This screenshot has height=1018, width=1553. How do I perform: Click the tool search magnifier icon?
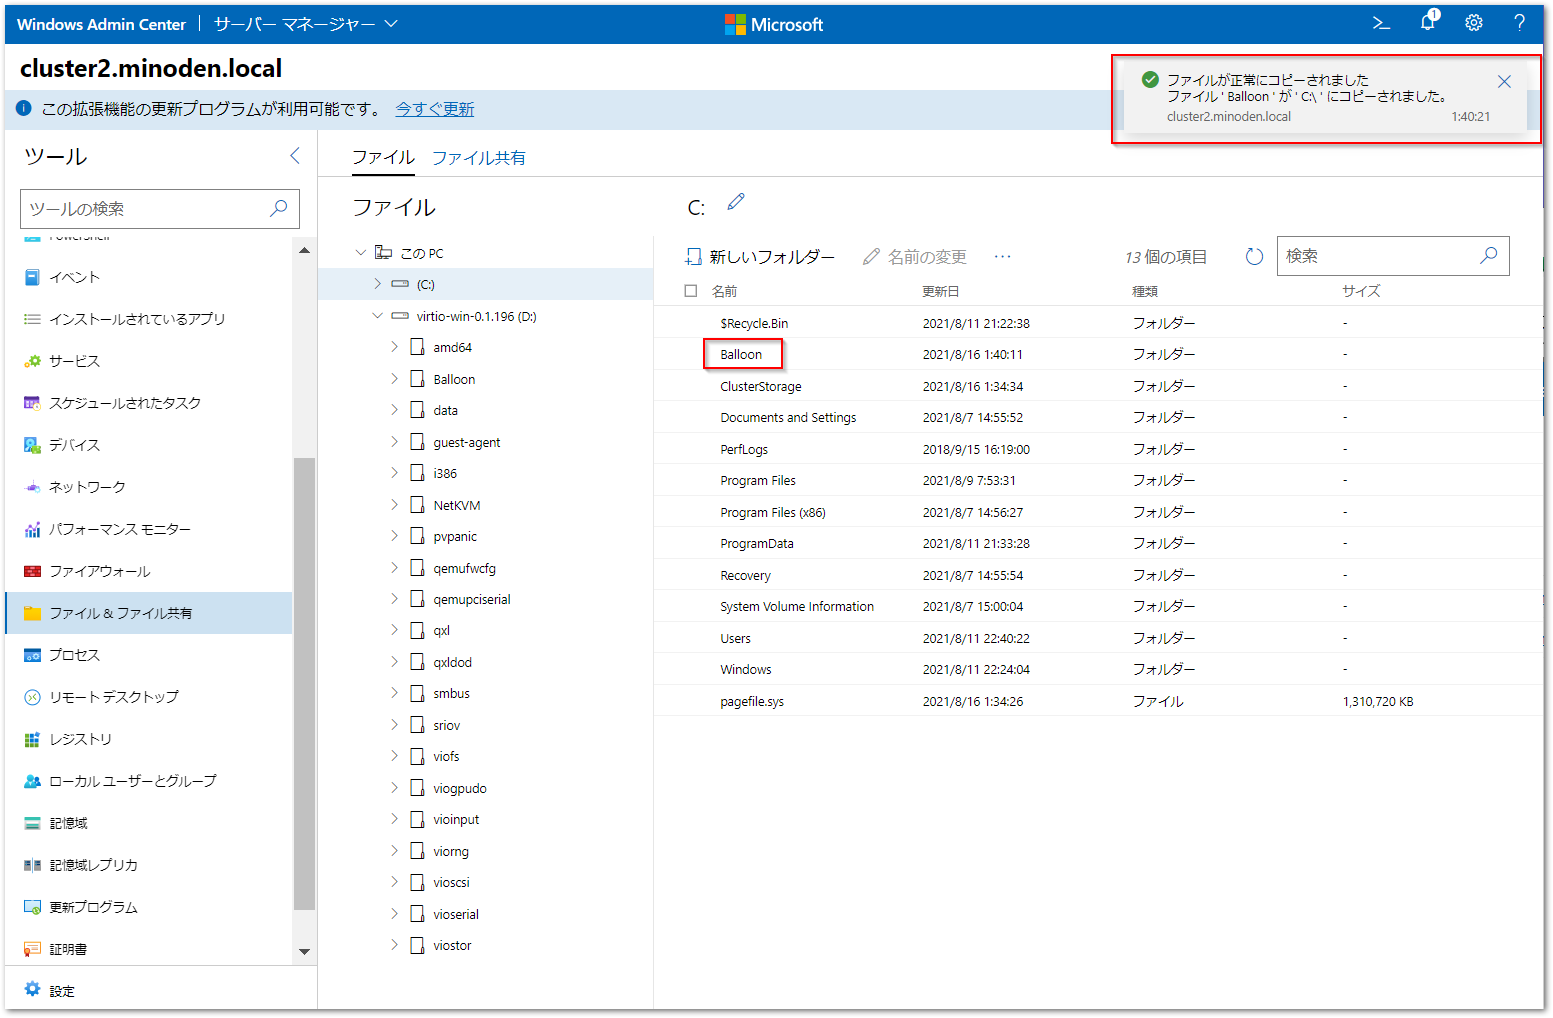(279, 208)
